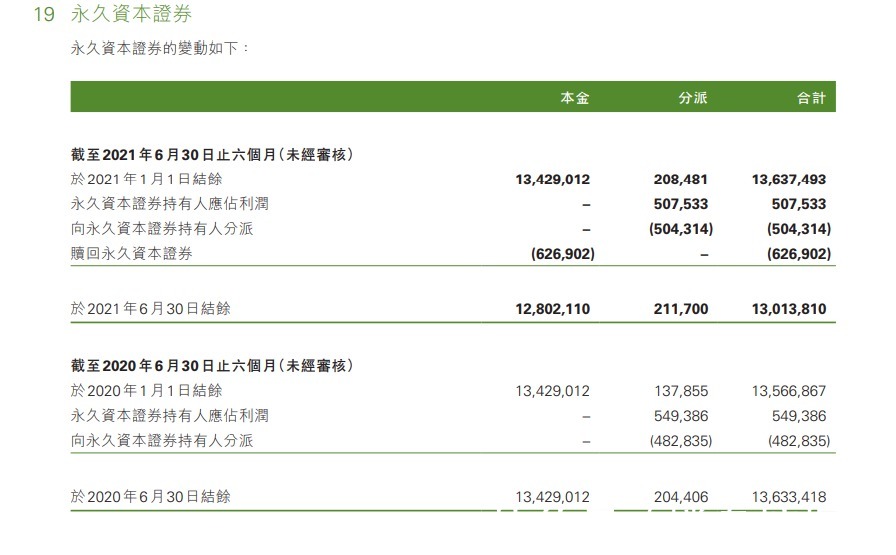The height and width of the screenshot is (555, 896).
Task: Click 507,533 under the 合計 column
Action: tap(799, 204)
